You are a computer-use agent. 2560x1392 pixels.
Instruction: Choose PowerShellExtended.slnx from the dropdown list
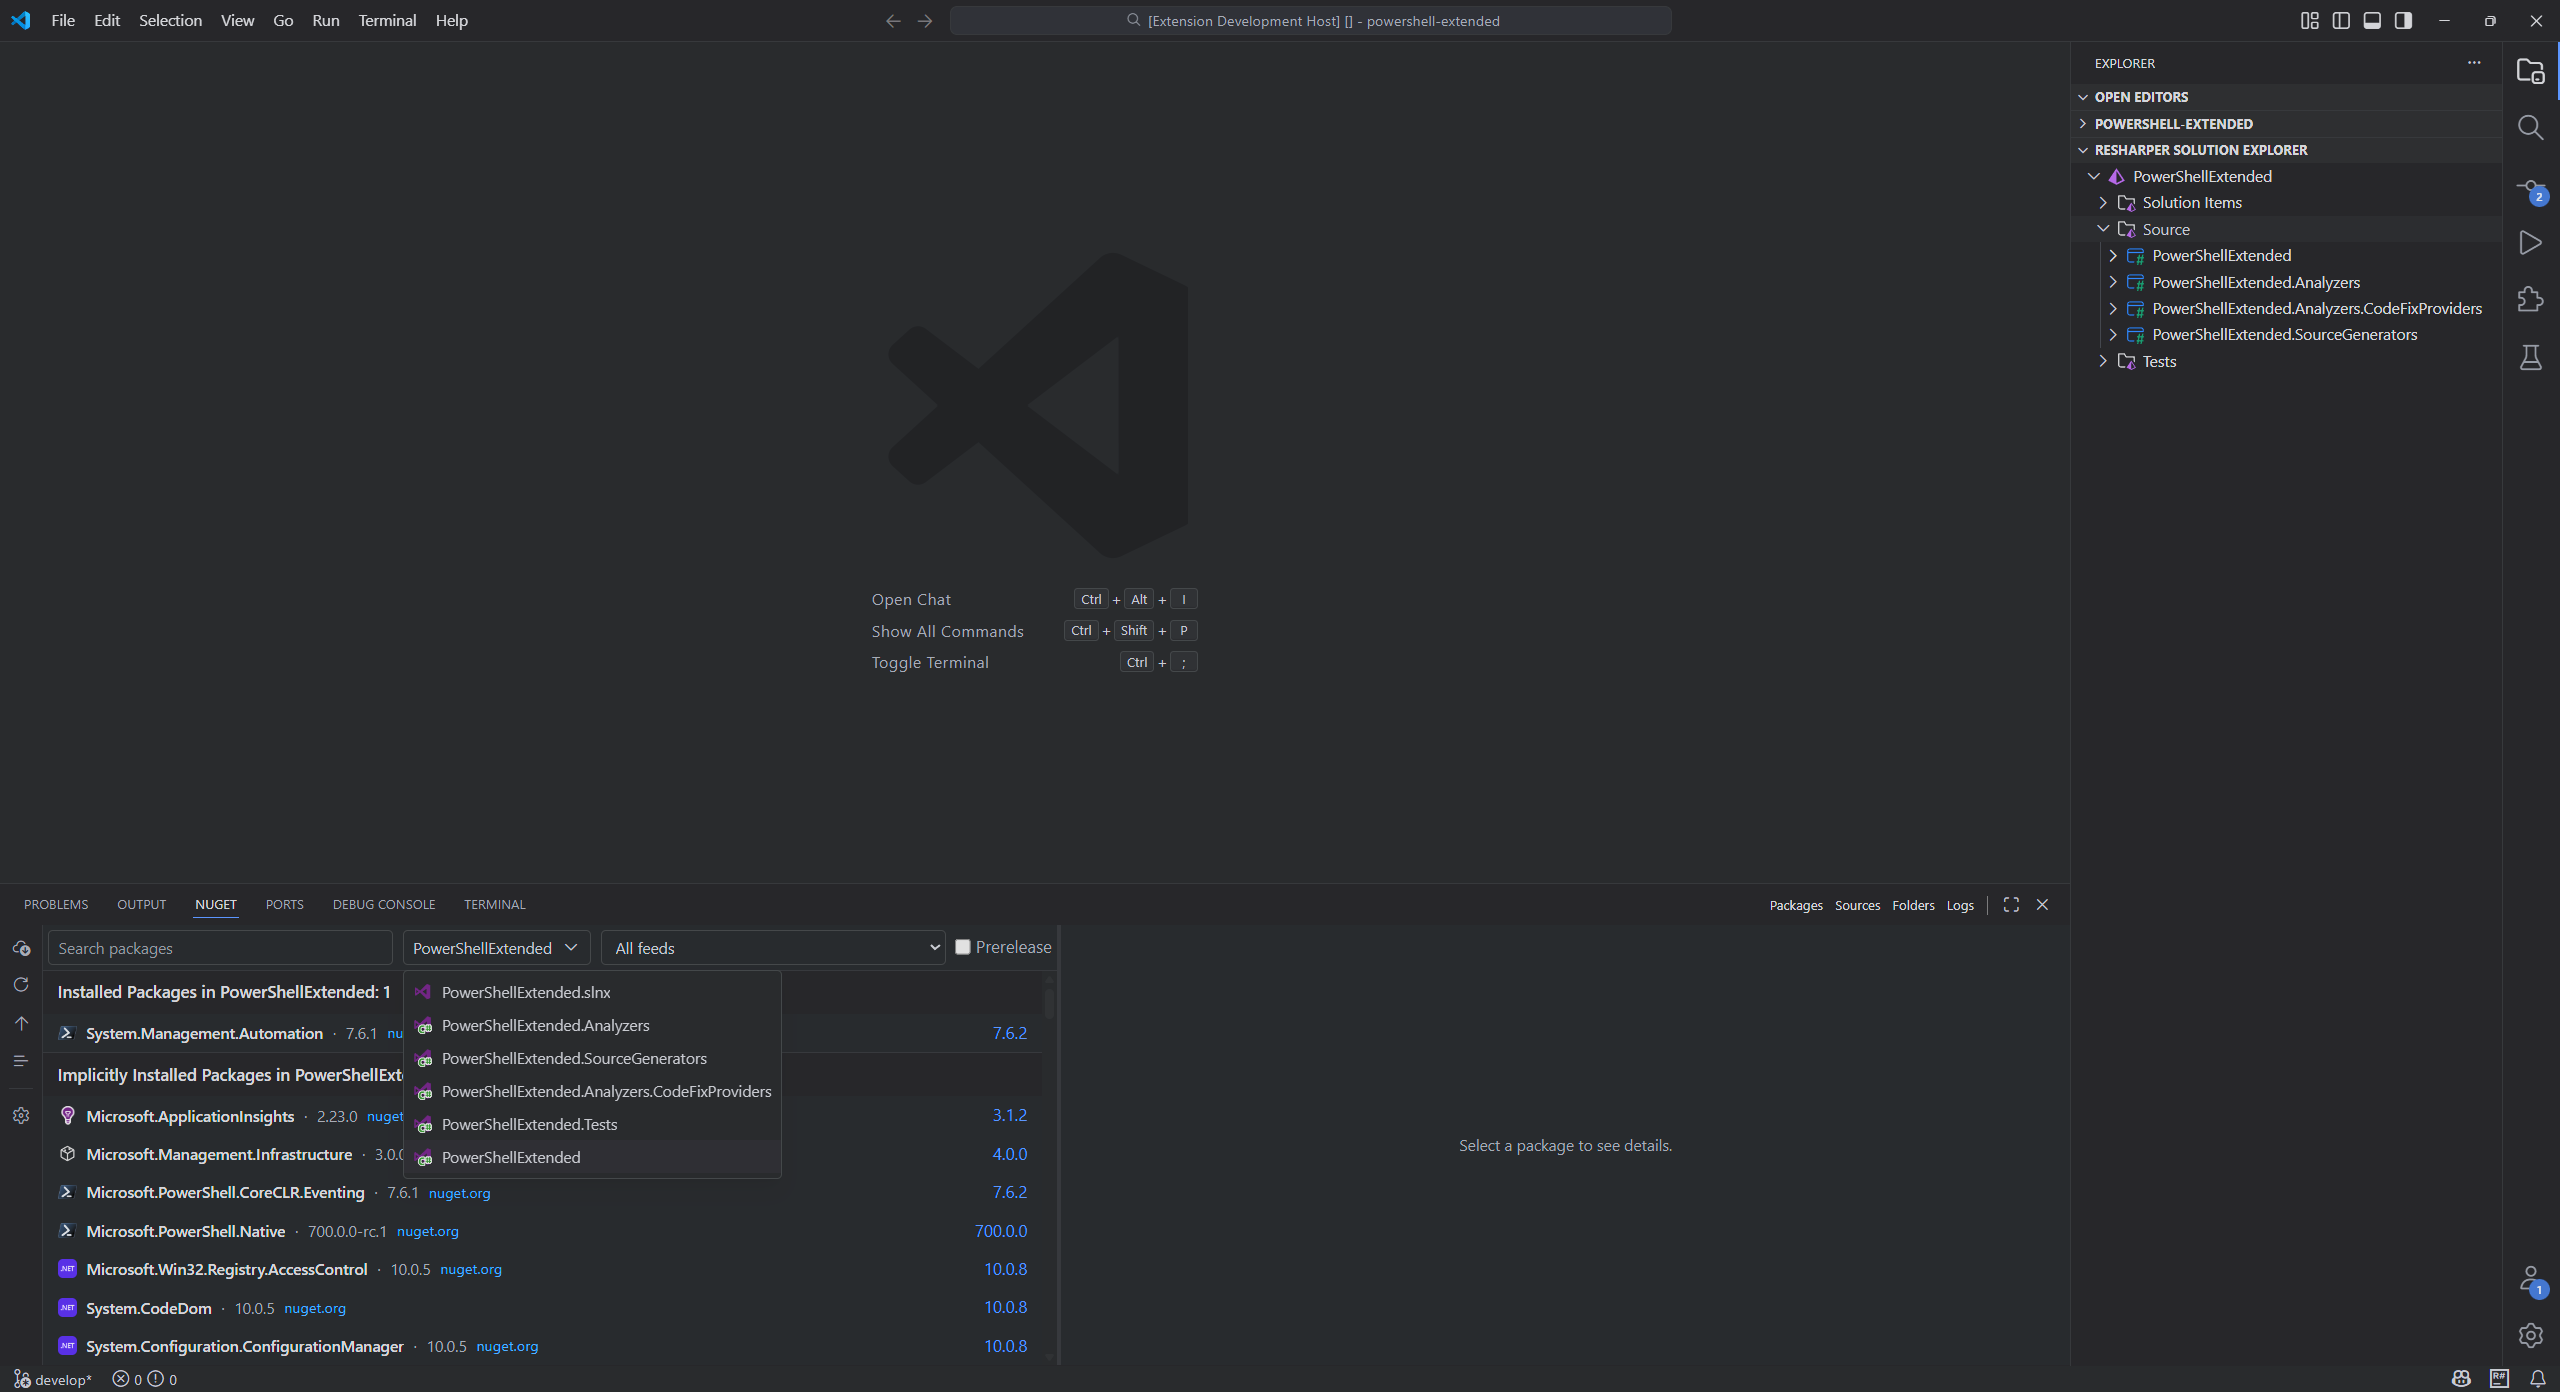[x=592, y=992]
